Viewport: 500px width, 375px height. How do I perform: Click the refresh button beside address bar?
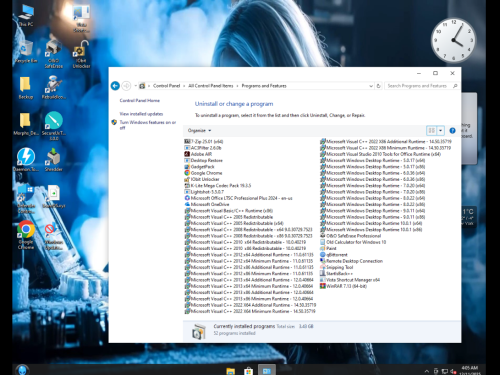point(379,86)
